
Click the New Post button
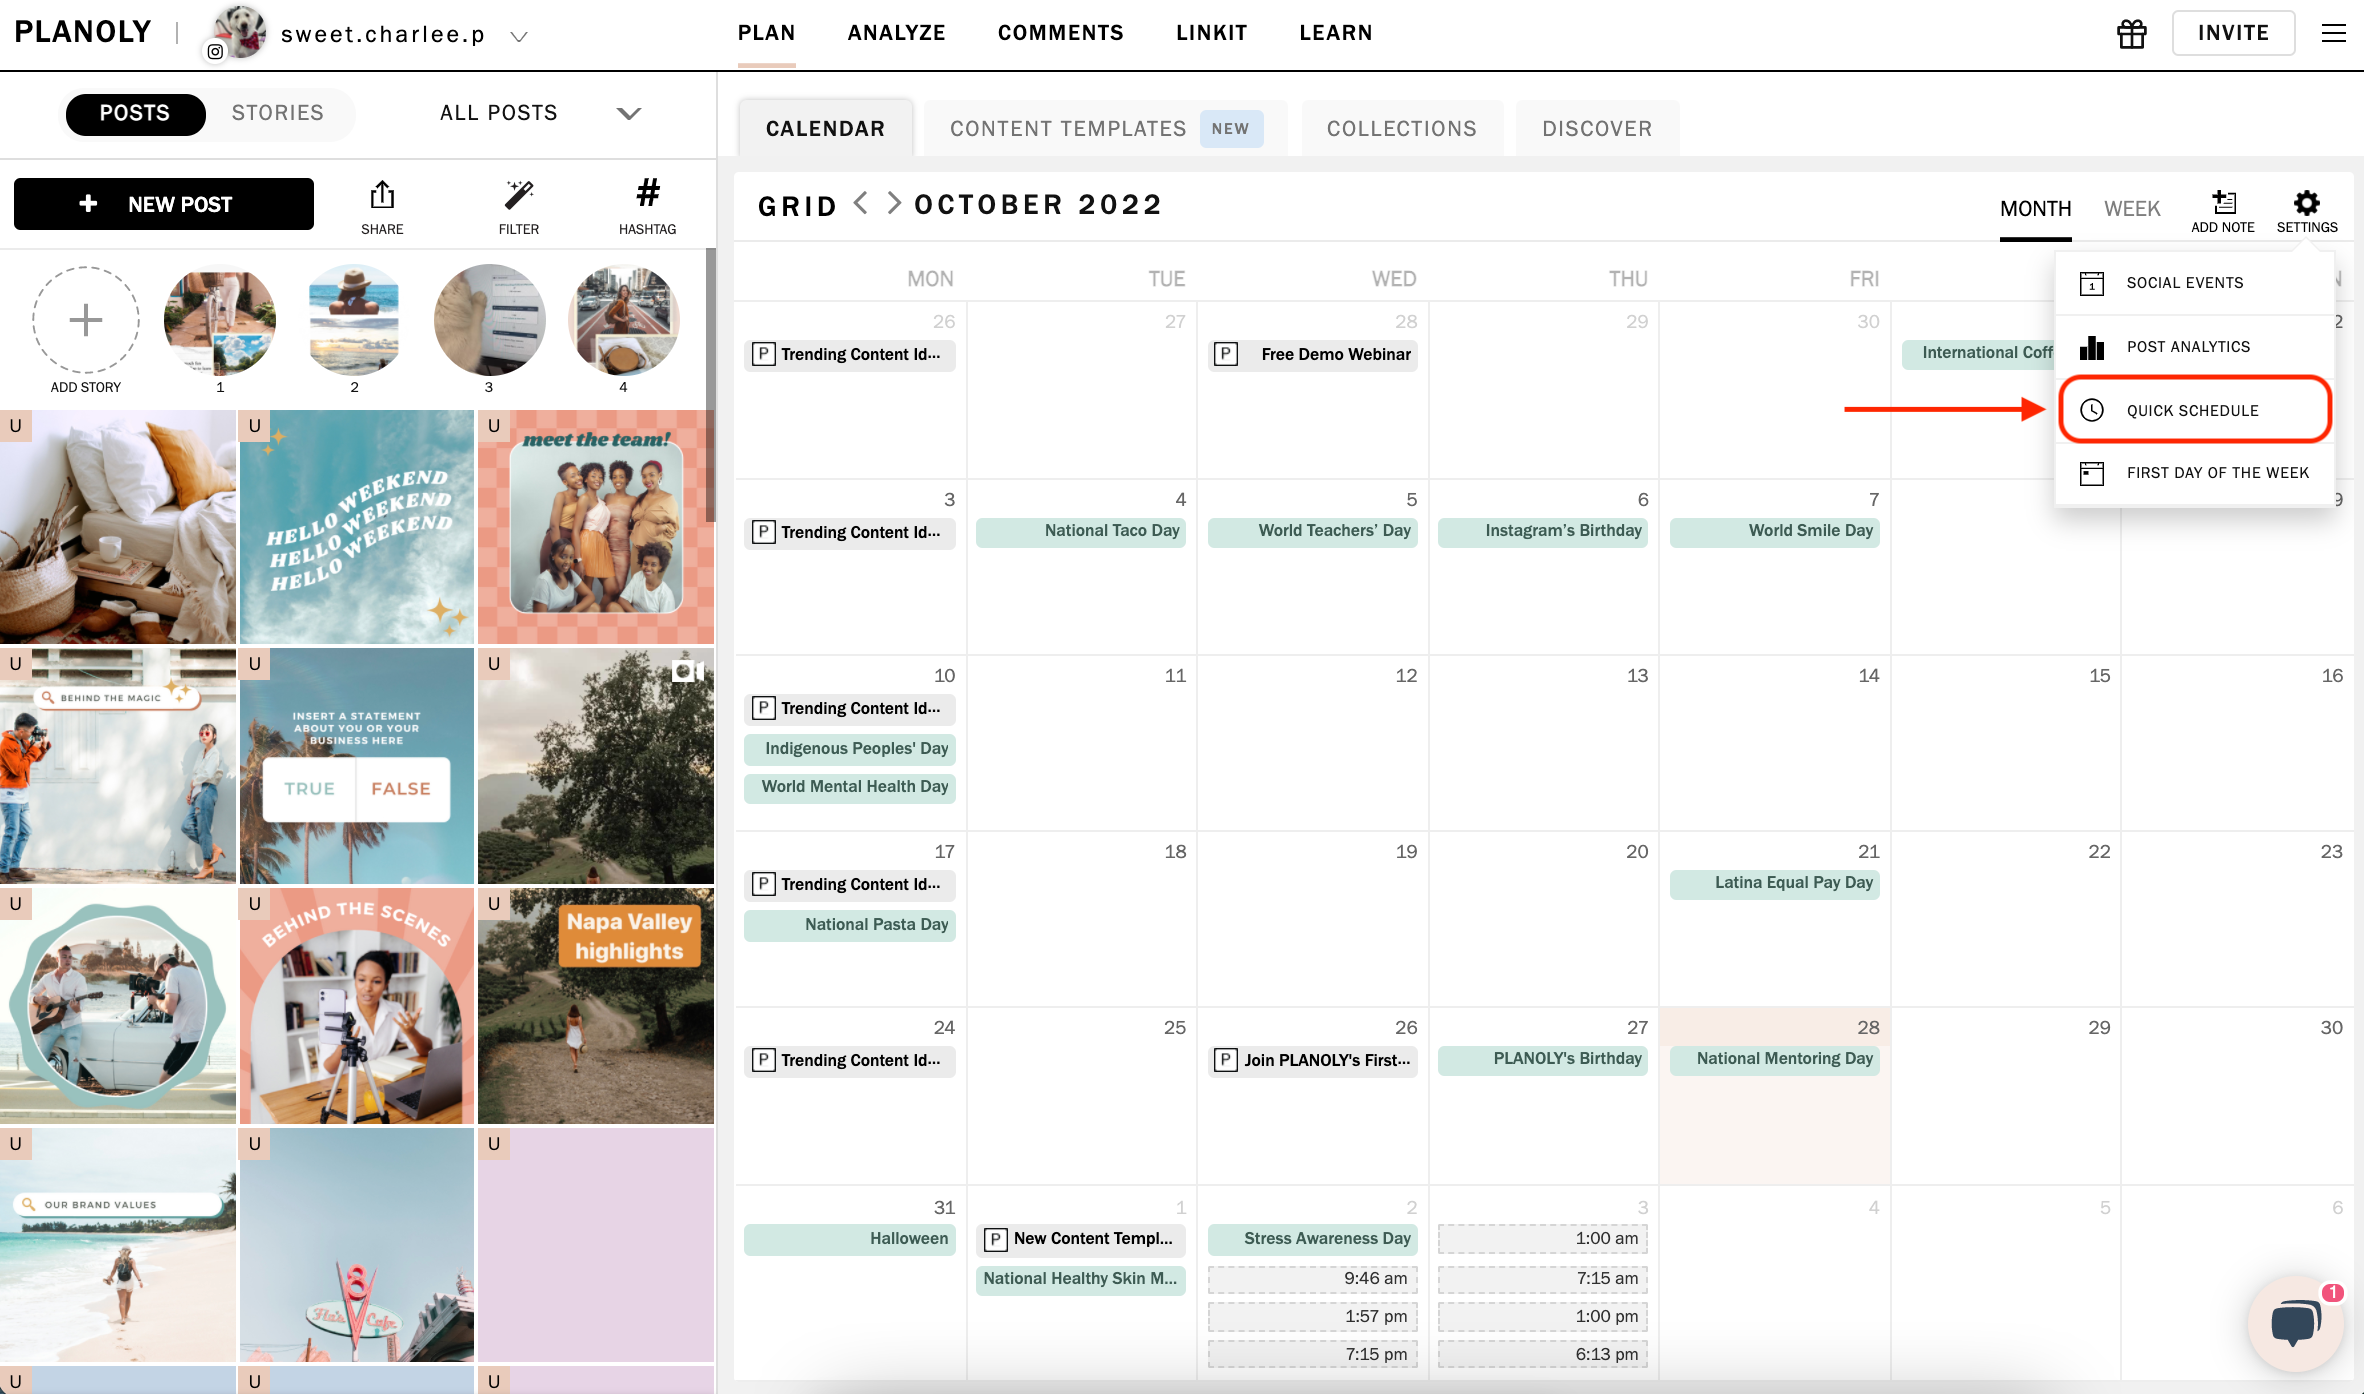coord(164,204)
